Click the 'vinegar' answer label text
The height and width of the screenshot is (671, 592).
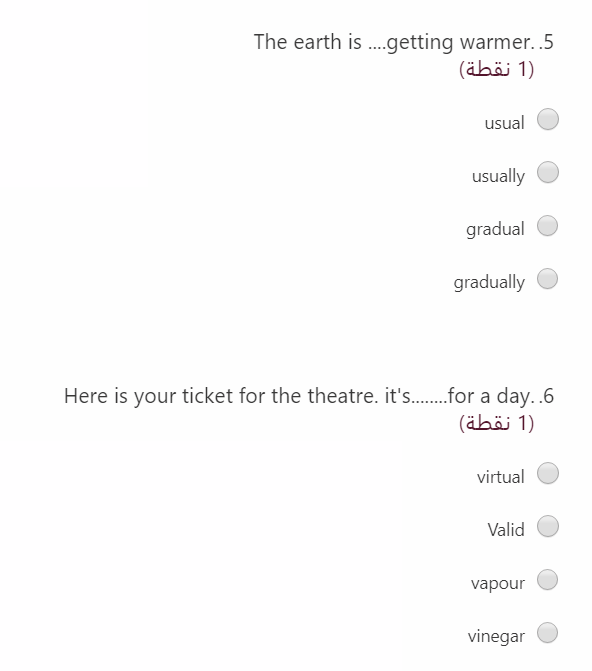click(496, 636)
